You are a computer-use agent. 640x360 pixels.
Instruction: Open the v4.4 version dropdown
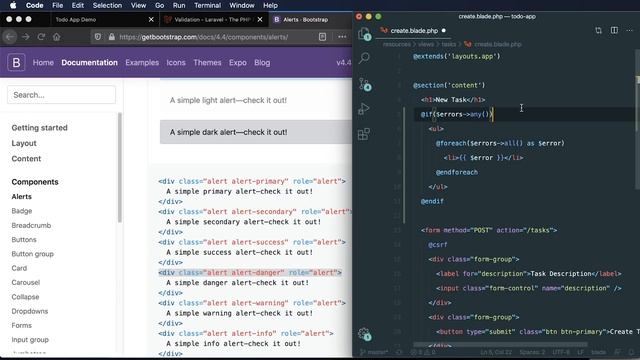pos(344,62)
